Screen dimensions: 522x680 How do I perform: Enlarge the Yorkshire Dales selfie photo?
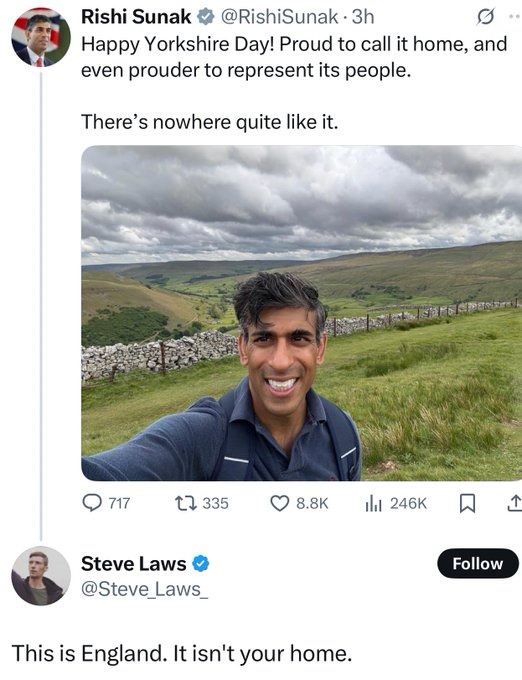[x=302, y=313]
